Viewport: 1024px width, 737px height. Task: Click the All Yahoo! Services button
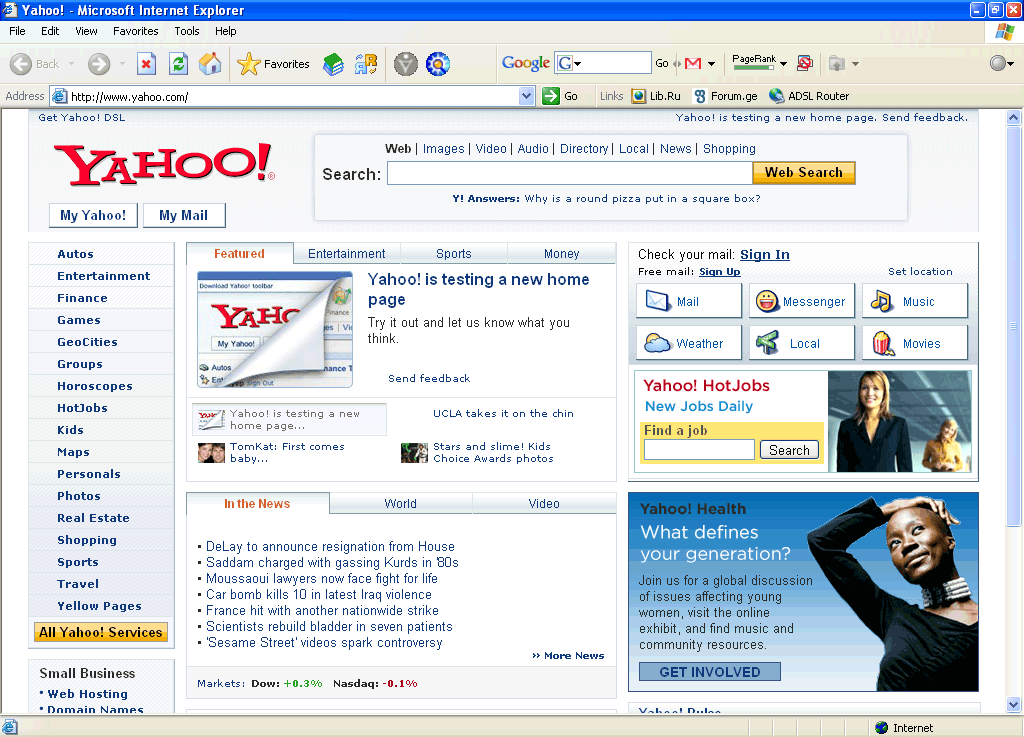101,632
